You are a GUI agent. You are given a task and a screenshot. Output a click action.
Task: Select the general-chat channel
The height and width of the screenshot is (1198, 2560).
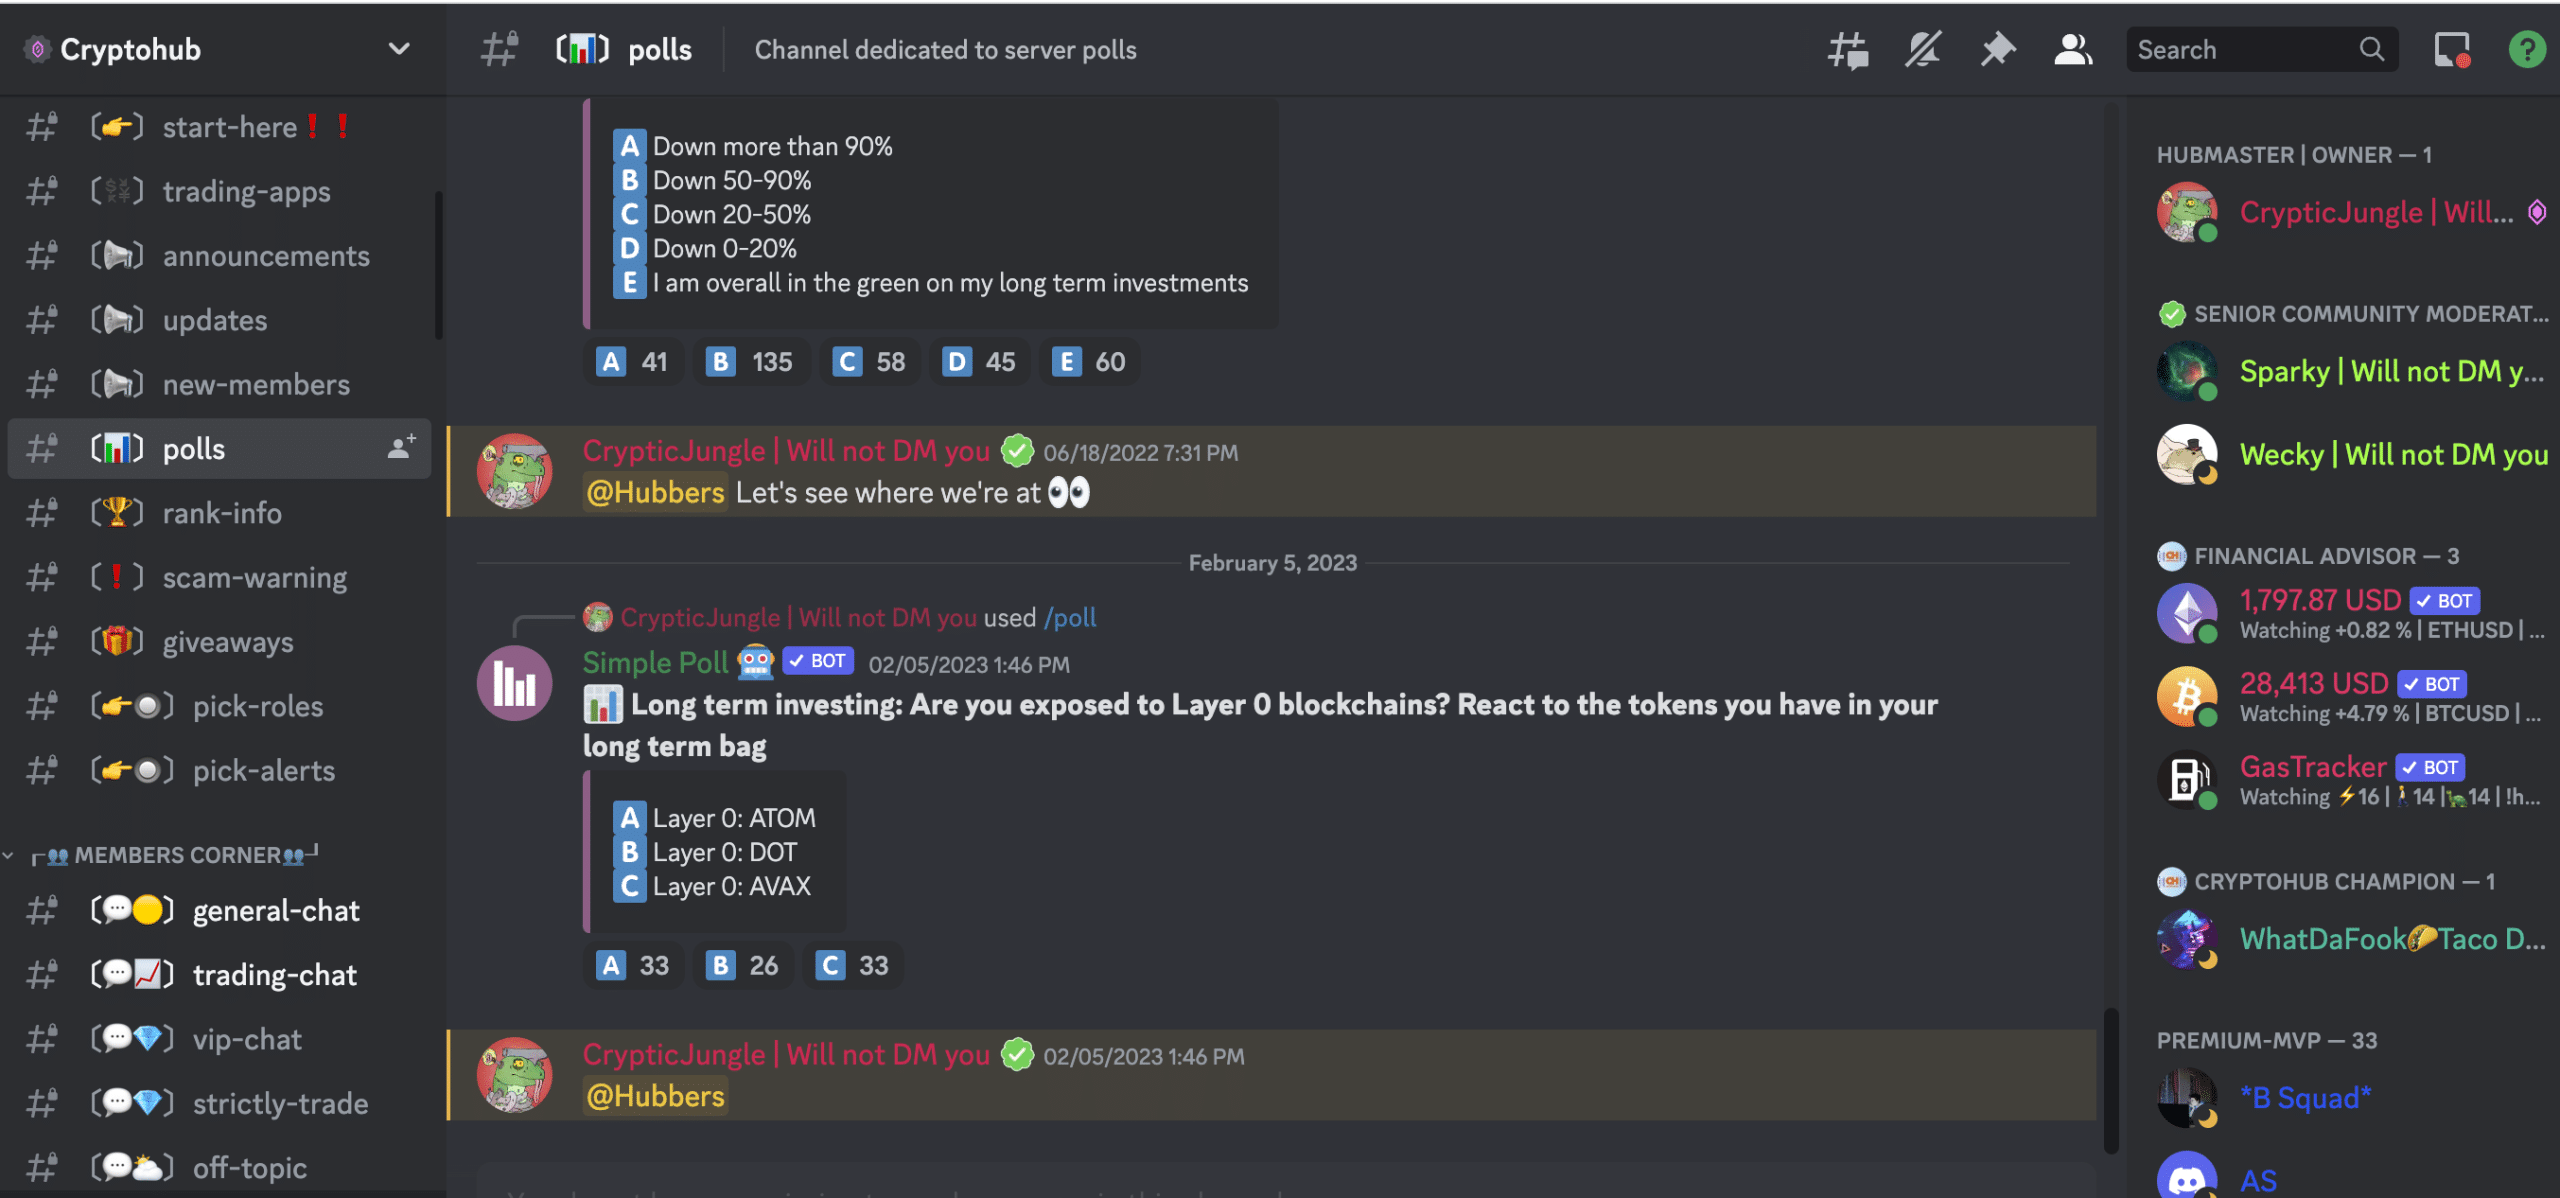pos(274,909)
